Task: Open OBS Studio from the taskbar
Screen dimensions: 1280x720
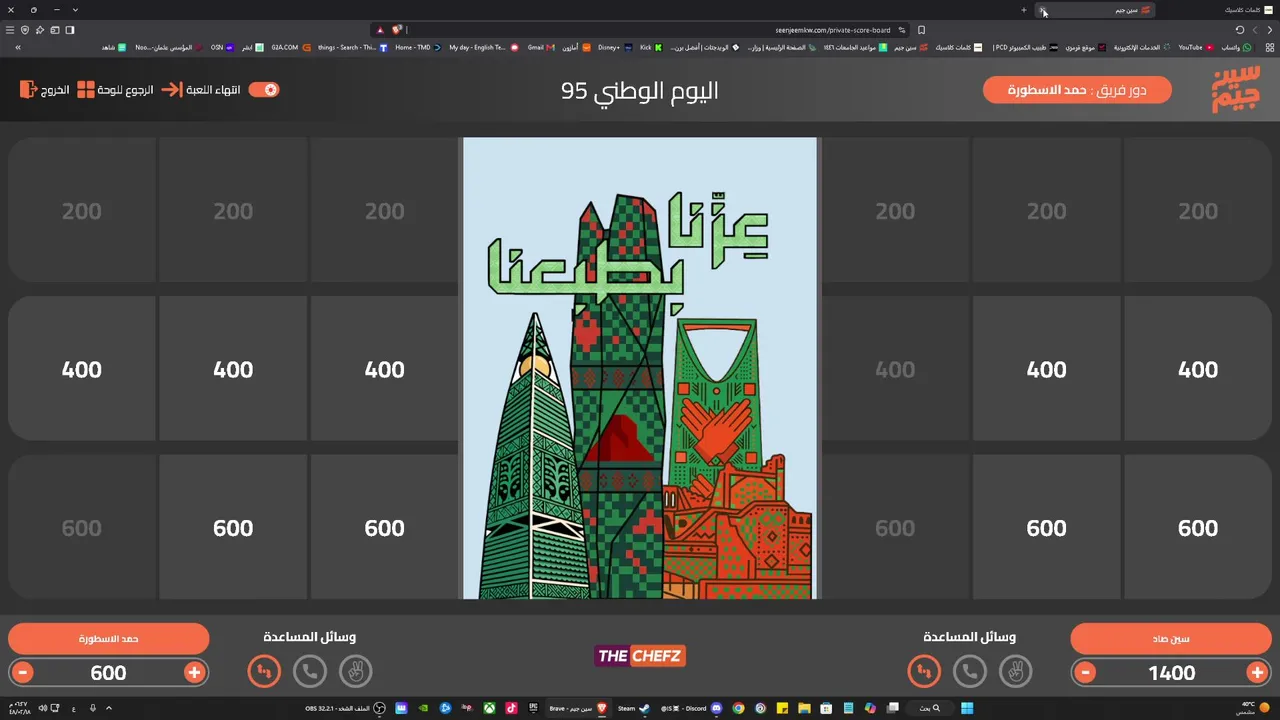Action: click(345, 708)
